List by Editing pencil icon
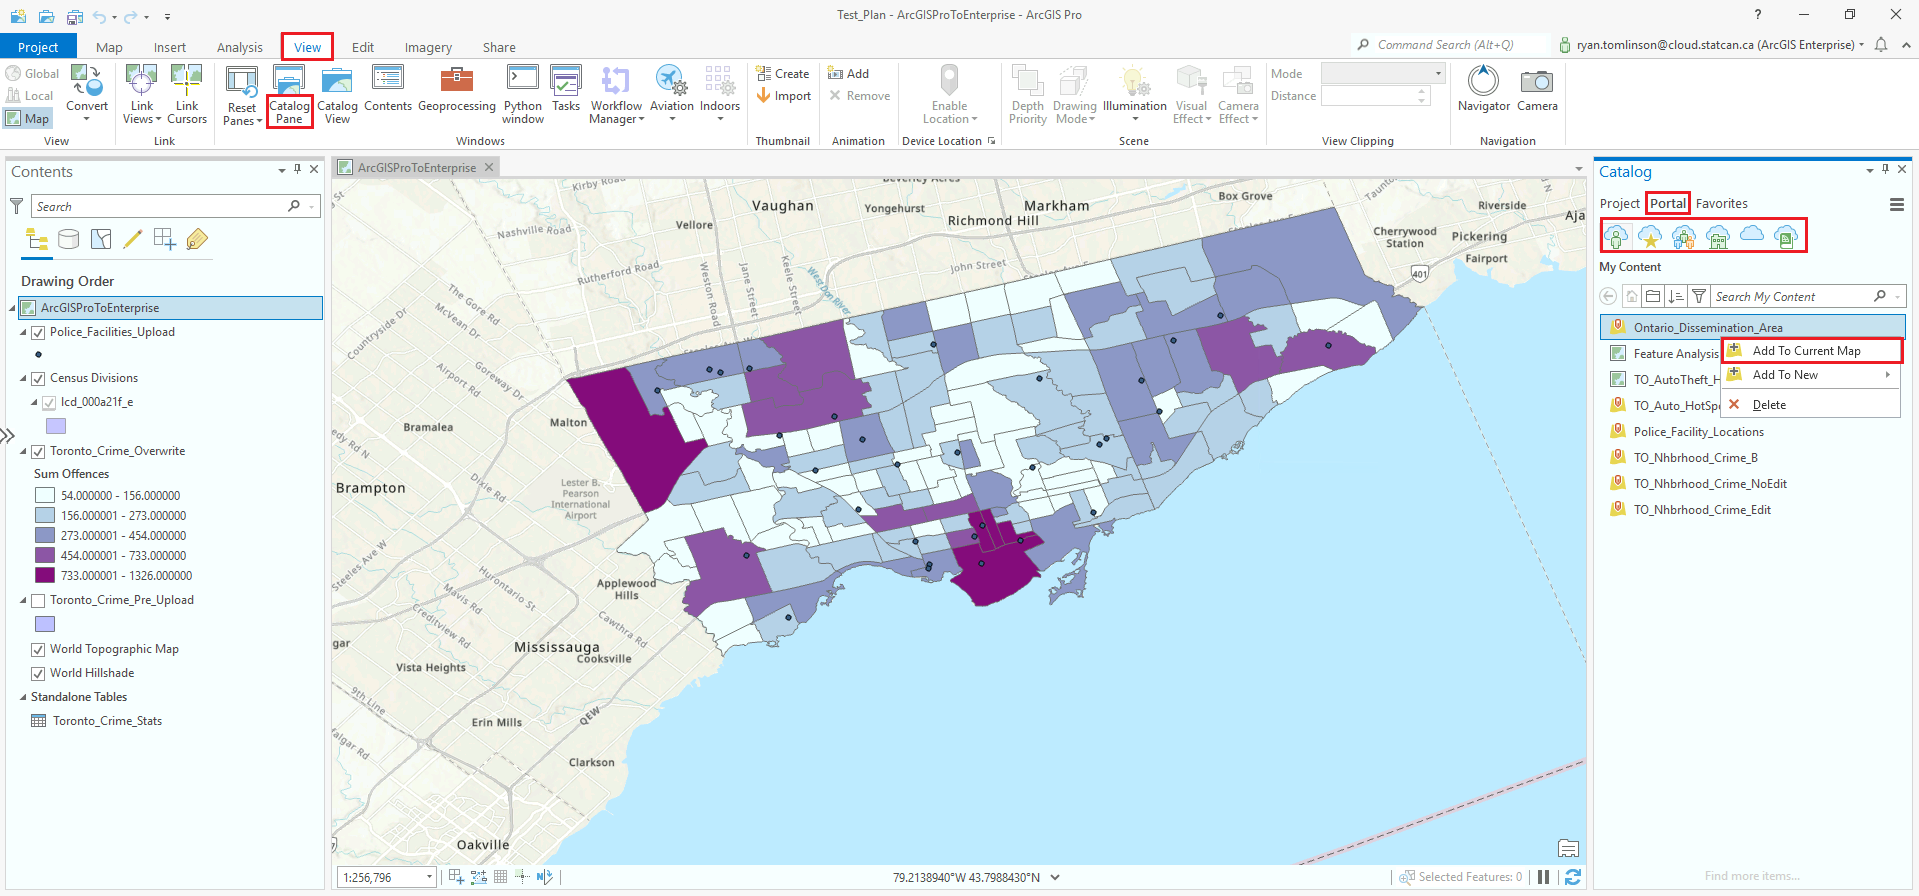This screenshot has width=1919, height=896. (x=133, y=239)
